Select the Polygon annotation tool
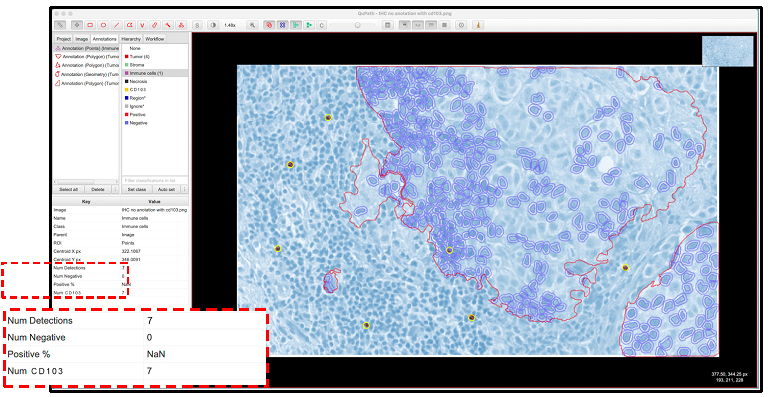Viewport: 770px width, 397px height. coord(130,25)
